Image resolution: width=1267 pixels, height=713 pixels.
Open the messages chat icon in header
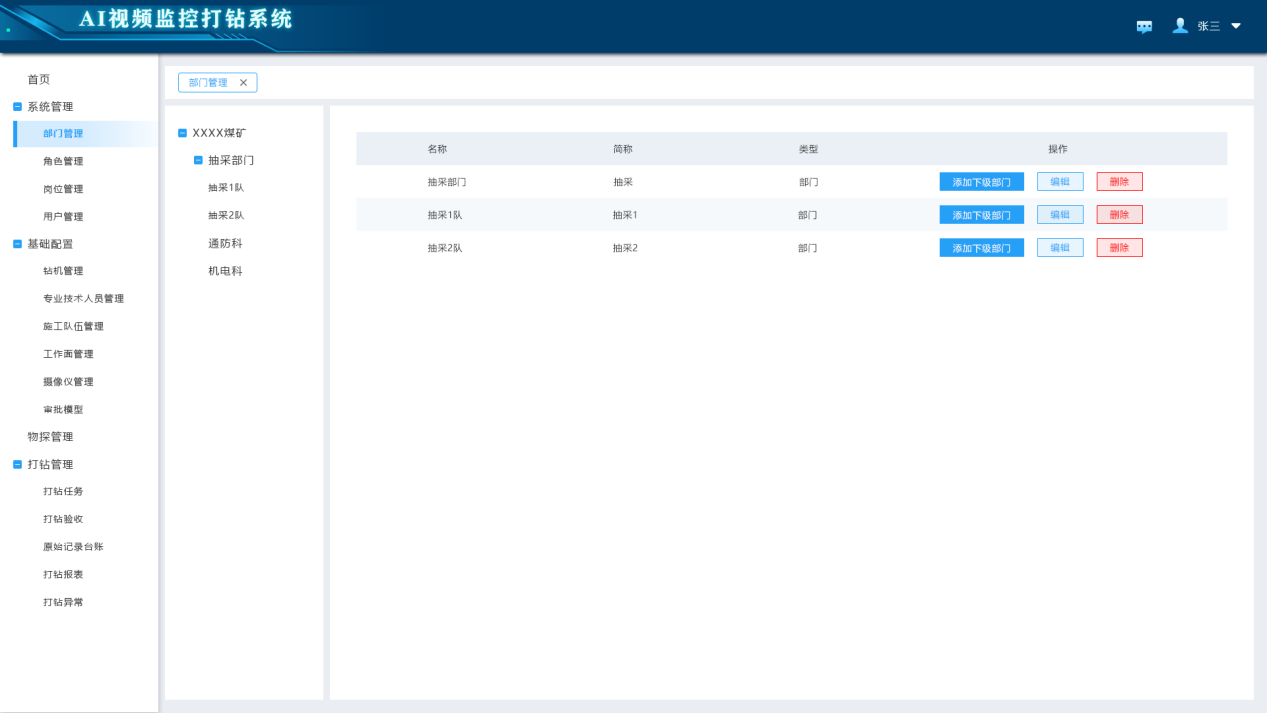click(x=1144, y=27)
